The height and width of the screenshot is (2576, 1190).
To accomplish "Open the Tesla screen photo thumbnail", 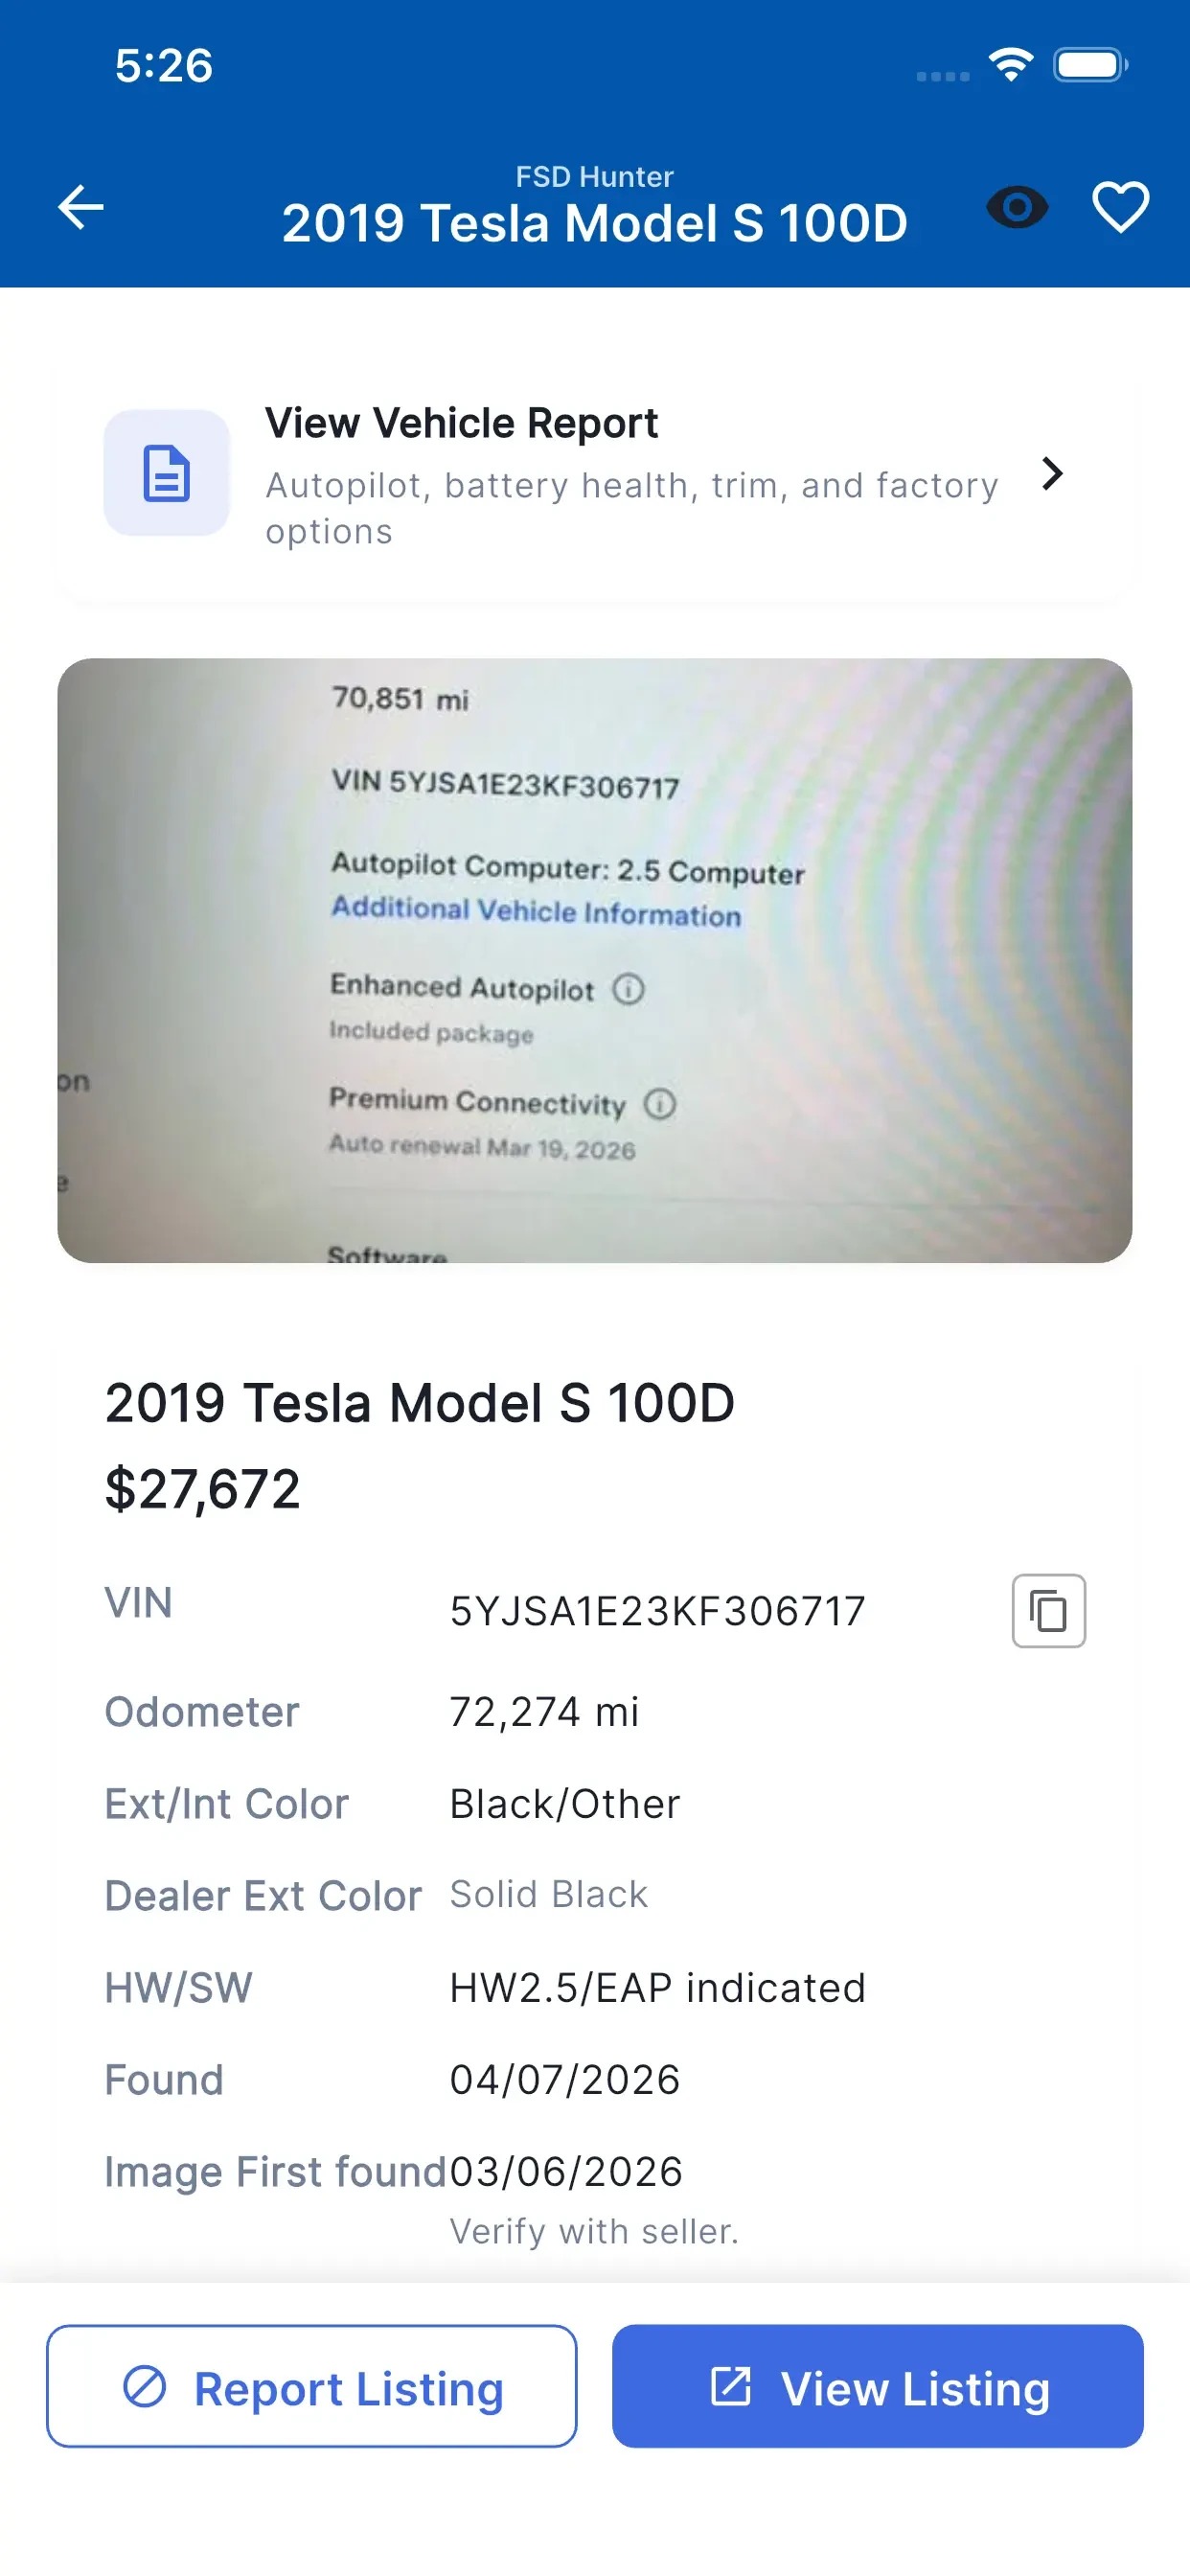I will pyautogui.click(x=594, y=960).
